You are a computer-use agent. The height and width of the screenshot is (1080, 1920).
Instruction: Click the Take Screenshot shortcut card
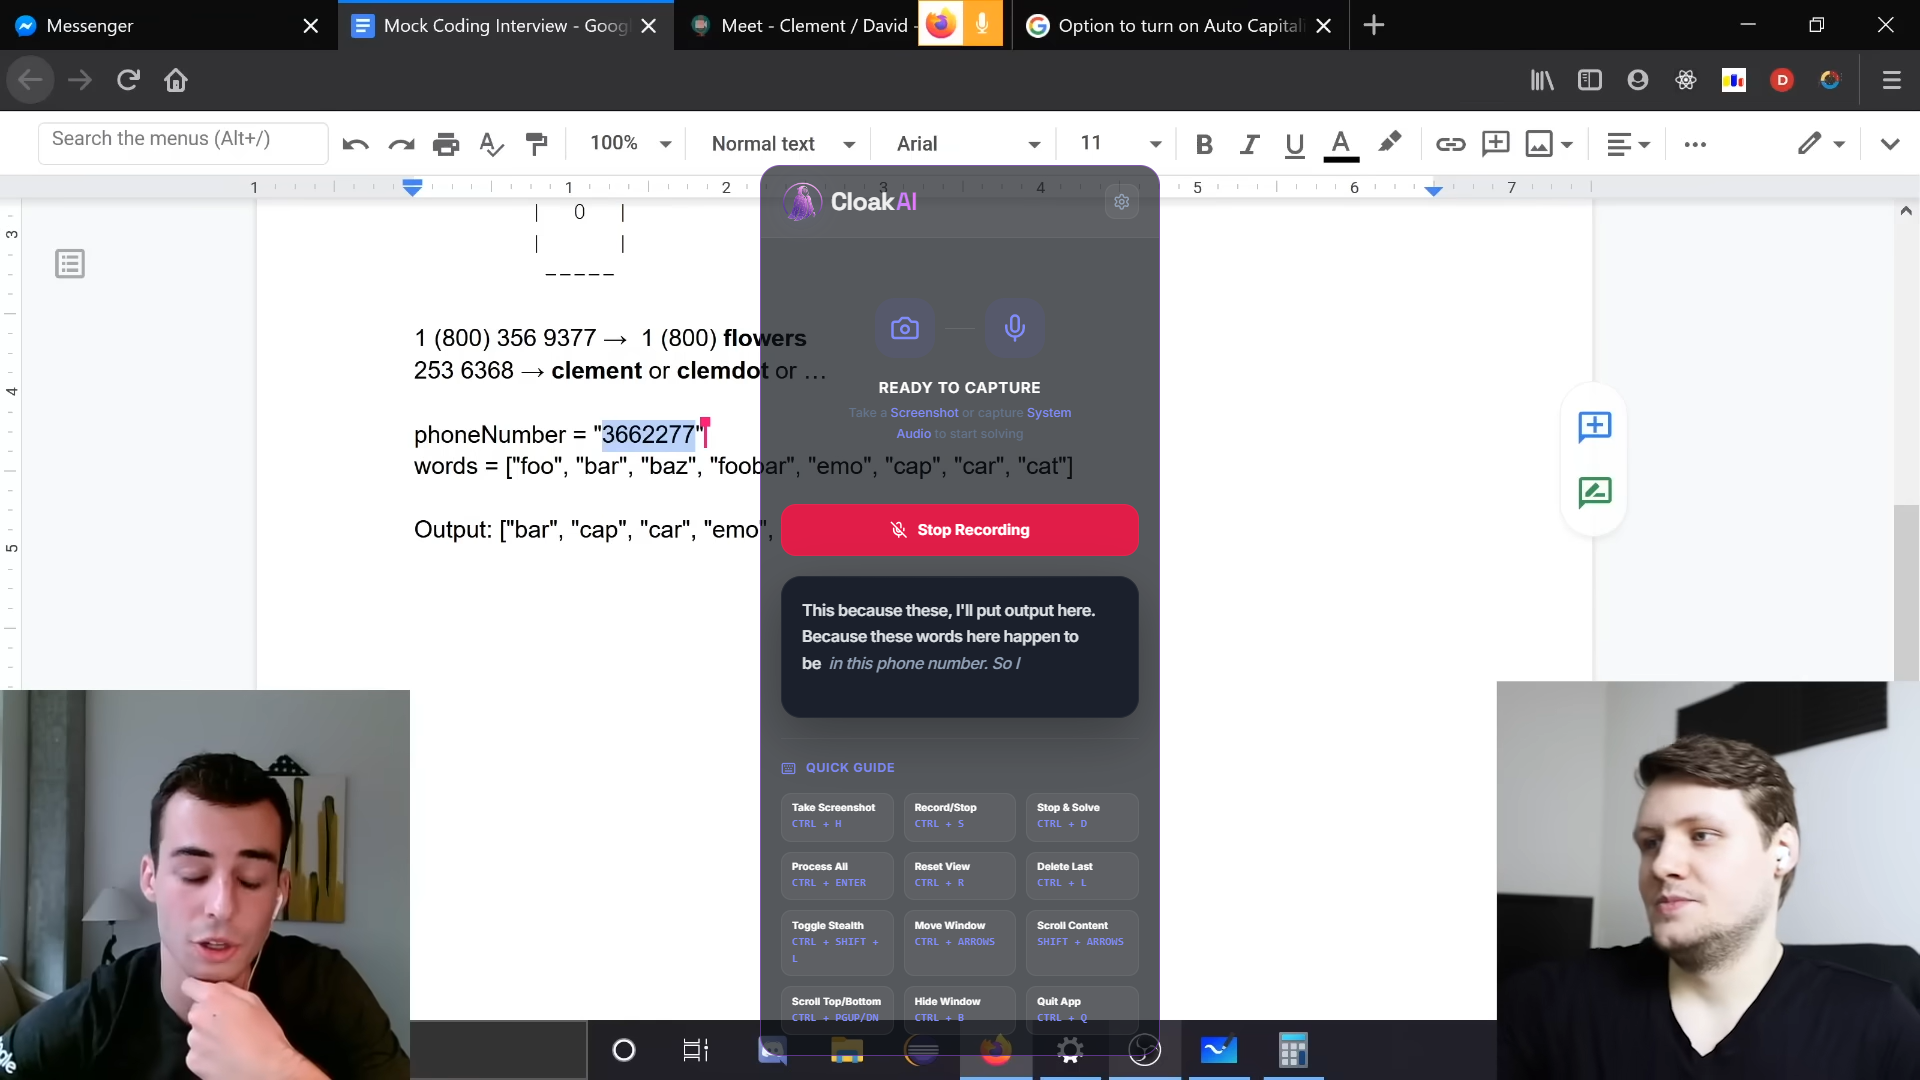(836, 816)
